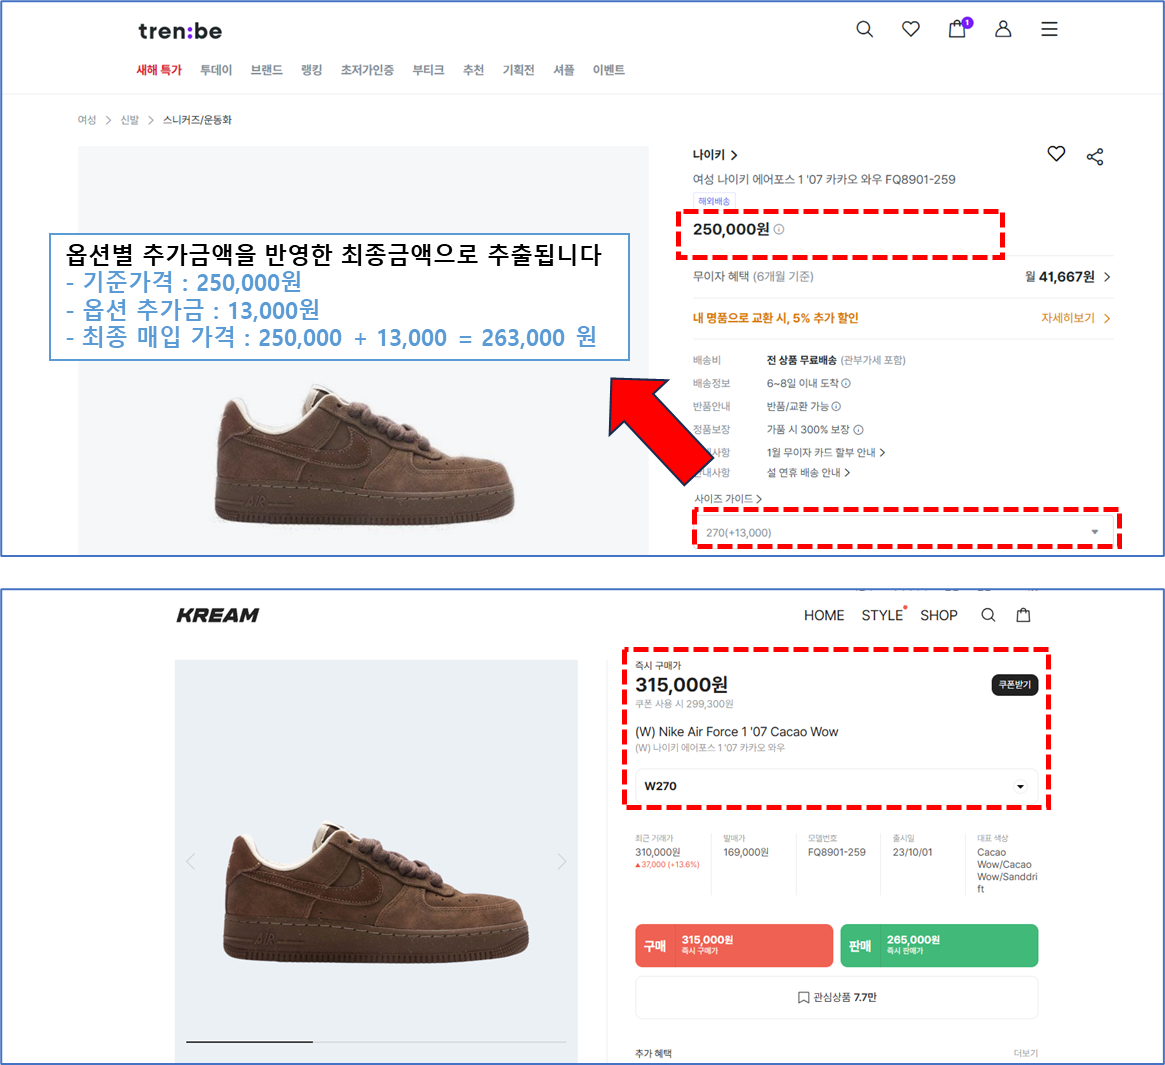Click the 쿠폰 사용 시 299,300원 text
This screenshot has width=1165, height=1065.
pos(684,704)
